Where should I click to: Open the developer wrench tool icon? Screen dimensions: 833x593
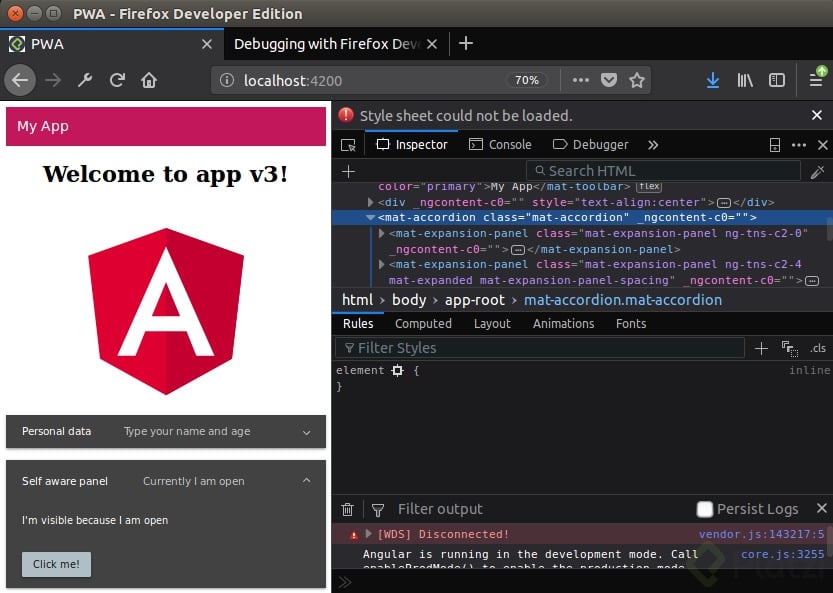point(85,80)
